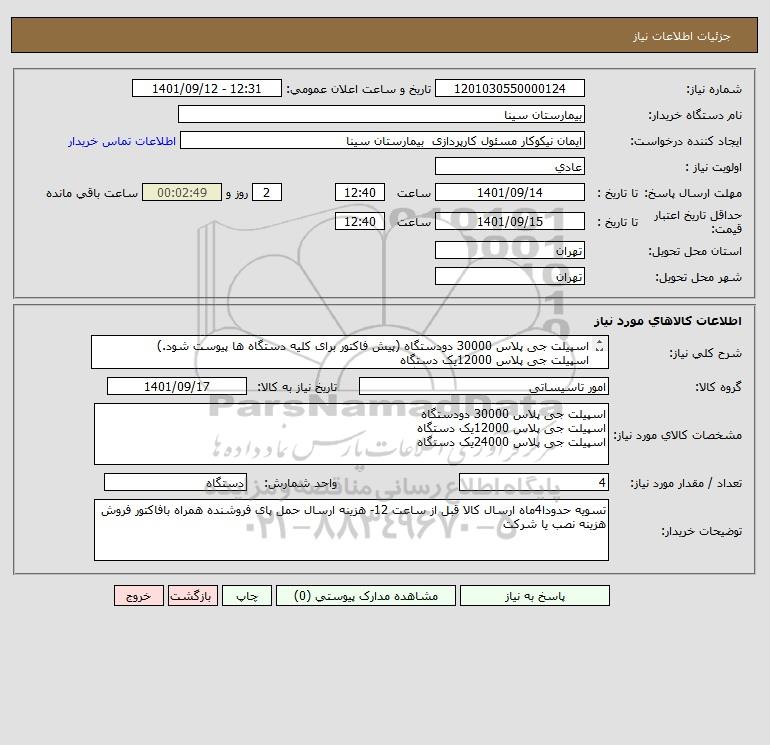The image size is (770, 745).
Task: Click the ایجاد کننده درخواست field
Action: coord(383,141)
